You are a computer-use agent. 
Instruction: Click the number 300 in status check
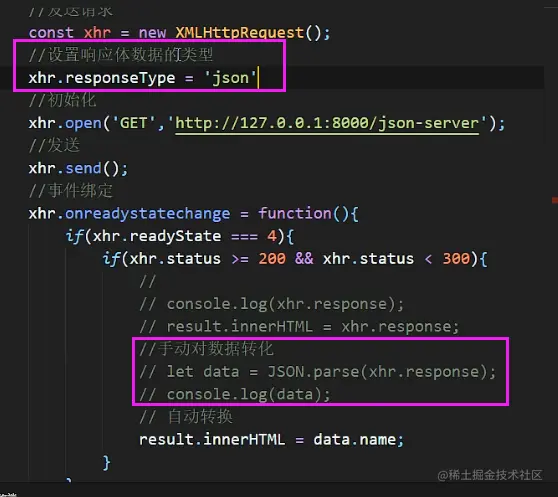coord(456,259)
